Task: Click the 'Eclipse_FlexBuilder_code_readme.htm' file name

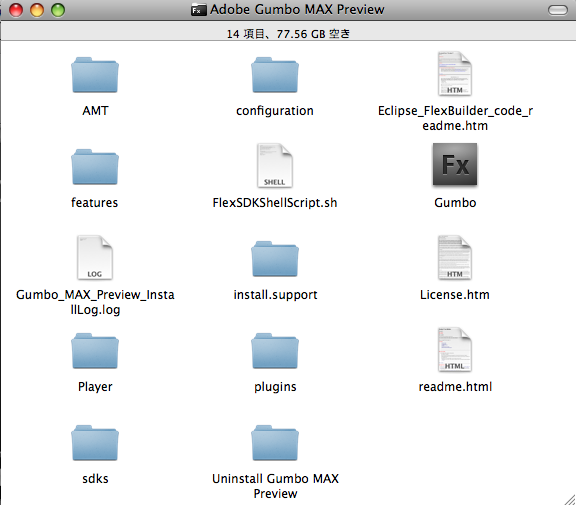Action: click(455, 118)
